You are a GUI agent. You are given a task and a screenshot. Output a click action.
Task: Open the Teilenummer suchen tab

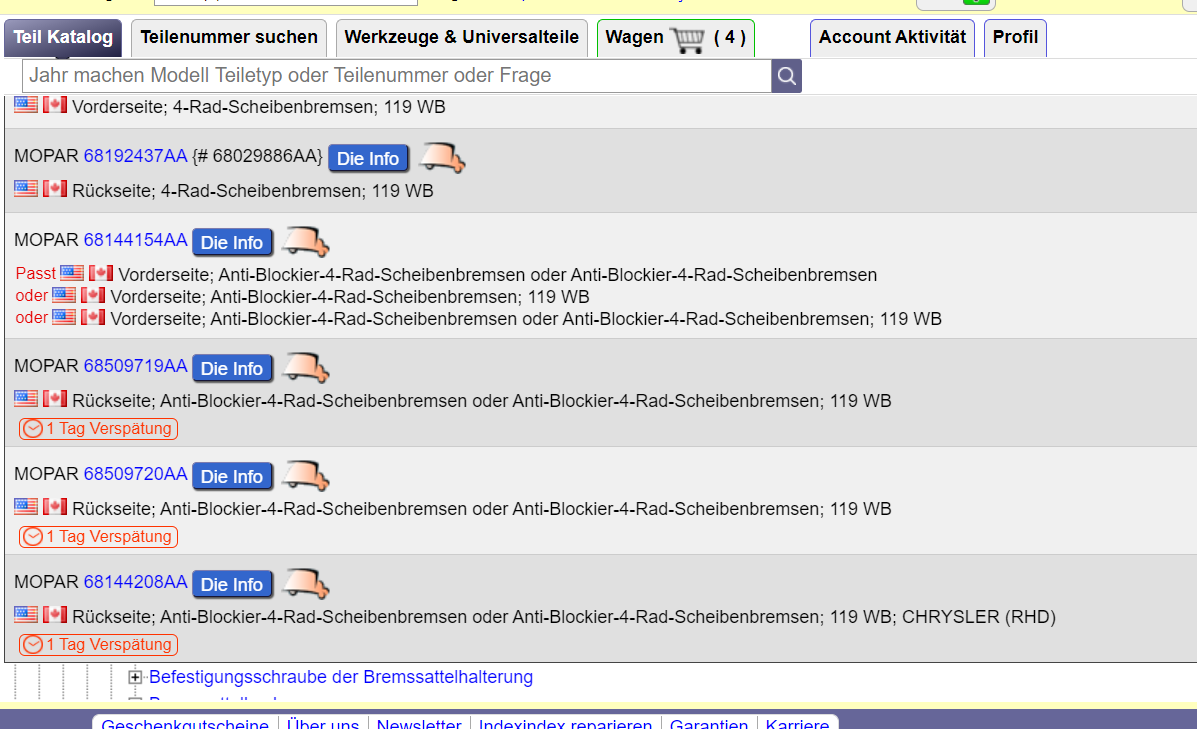coord(229,38)
